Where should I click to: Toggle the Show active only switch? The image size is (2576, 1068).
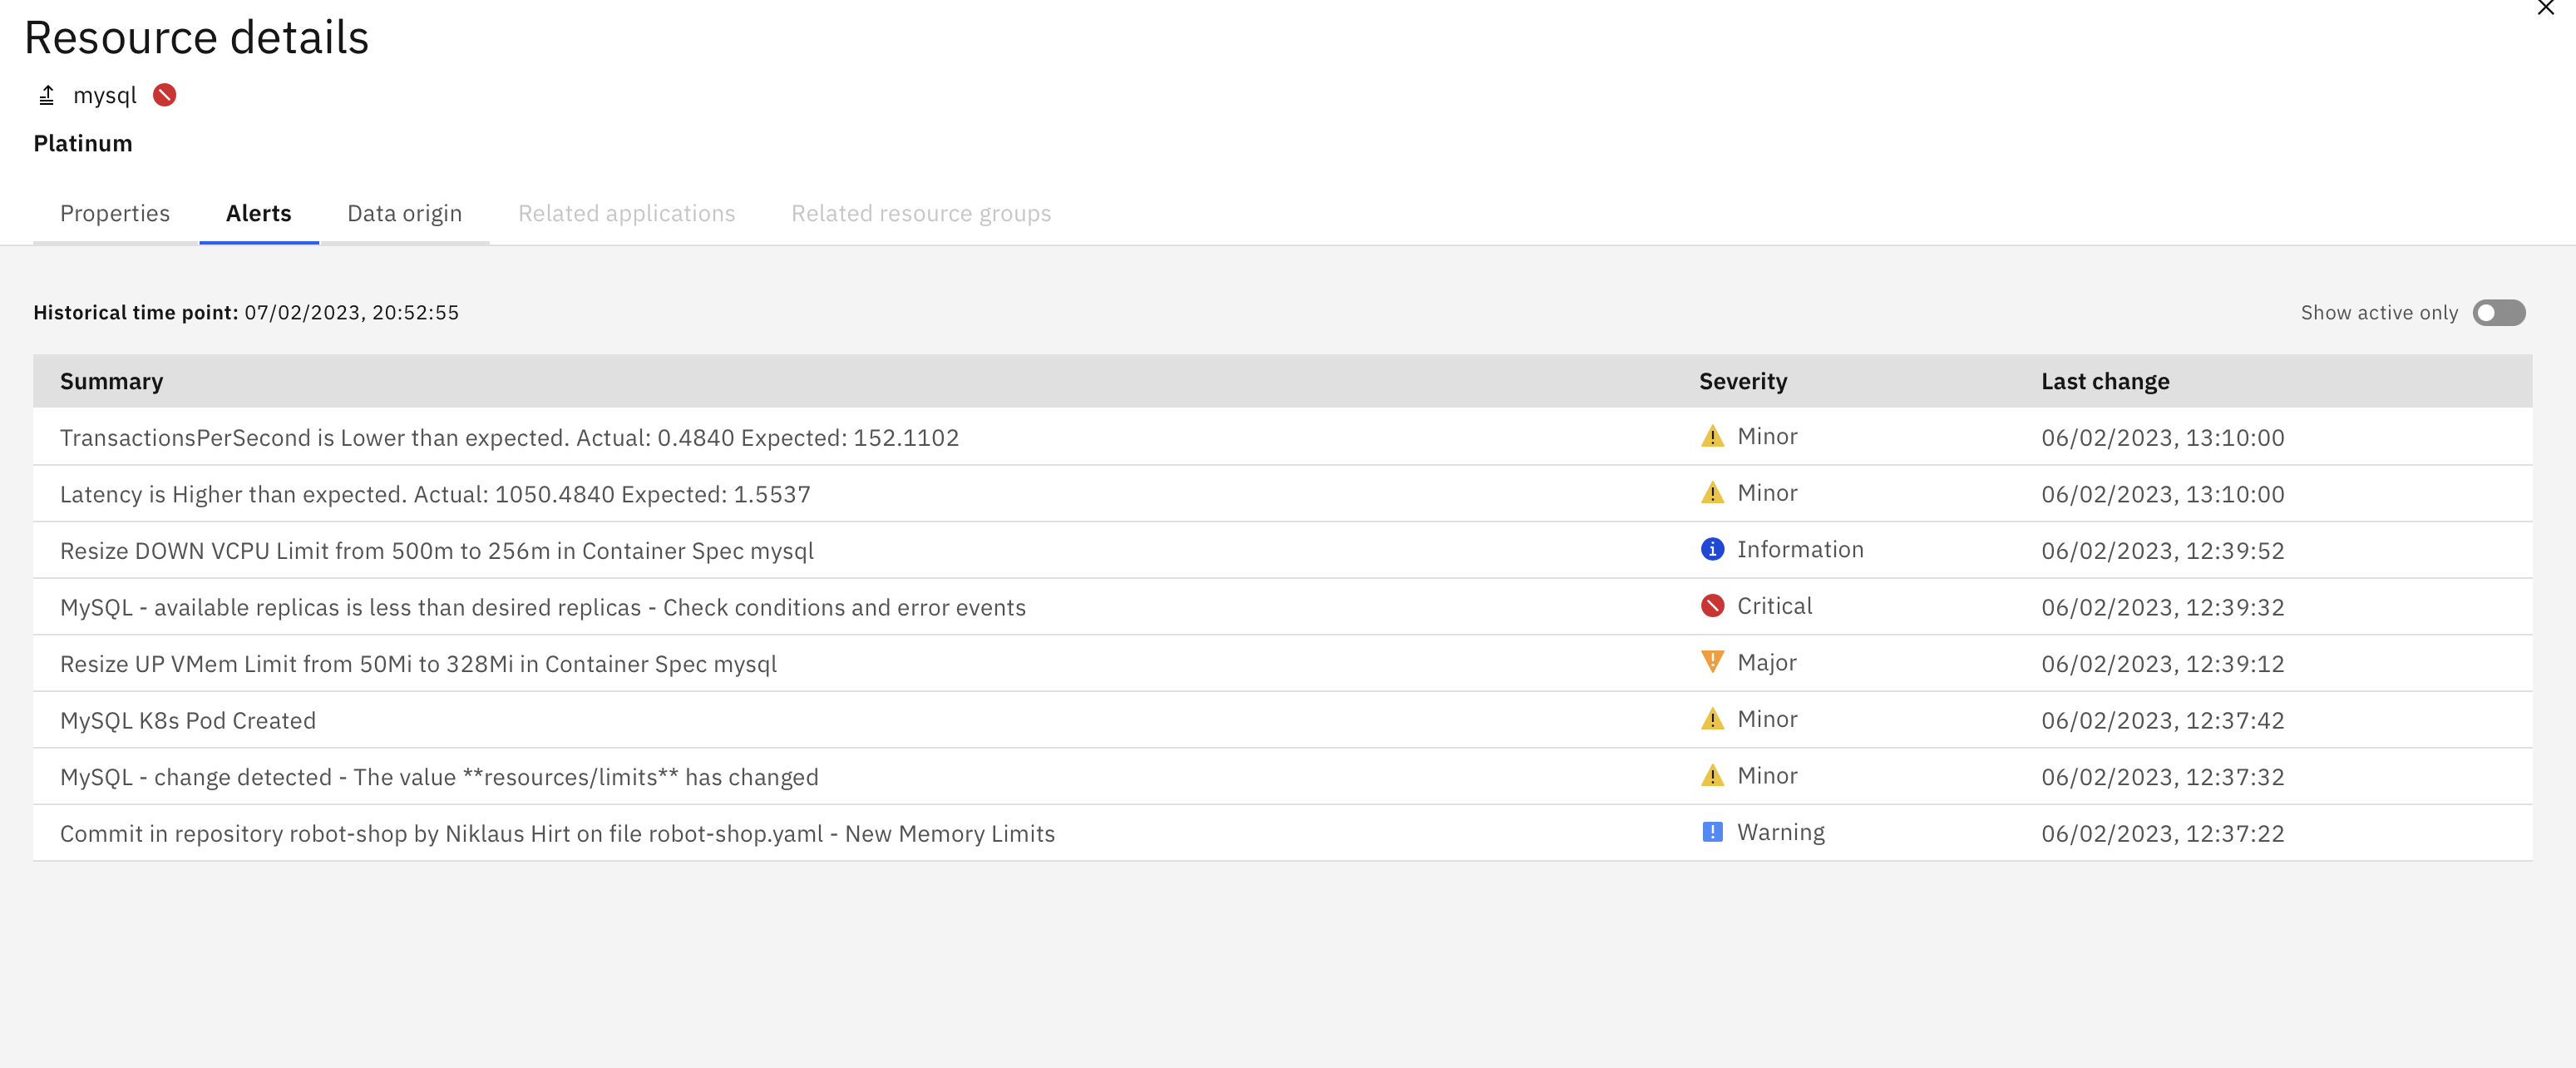pos(2499,313)
